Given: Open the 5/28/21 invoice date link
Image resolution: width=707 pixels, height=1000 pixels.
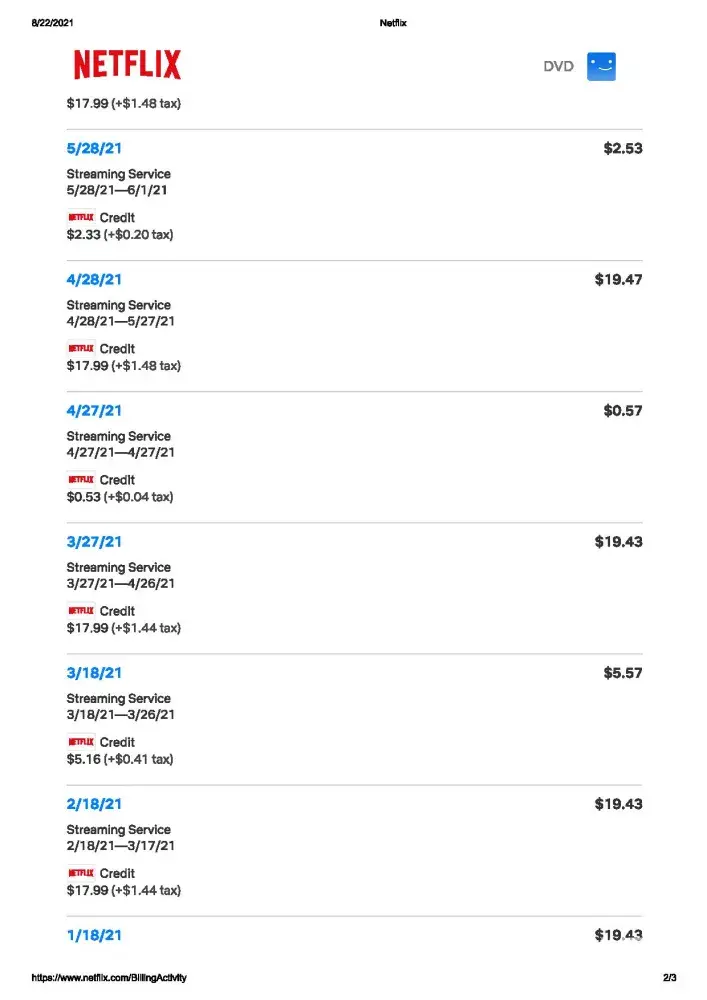Looking at the screenshot, I should pyautogui.click(x=94, y=149).
